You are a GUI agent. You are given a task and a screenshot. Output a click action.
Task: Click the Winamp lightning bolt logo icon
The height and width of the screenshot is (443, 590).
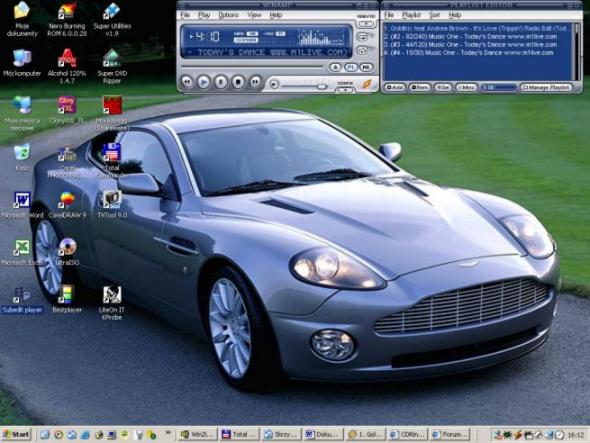(x=366, y=84)
